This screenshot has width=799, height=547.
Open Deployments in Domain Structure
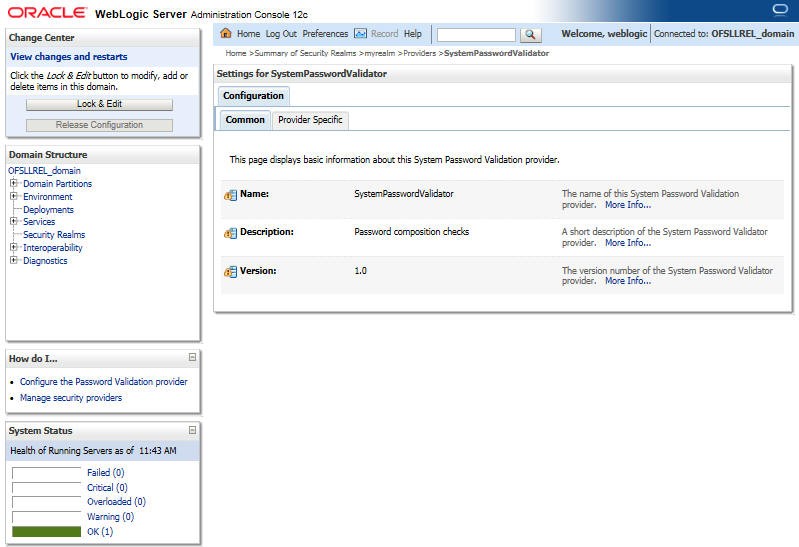pos(48,210)
